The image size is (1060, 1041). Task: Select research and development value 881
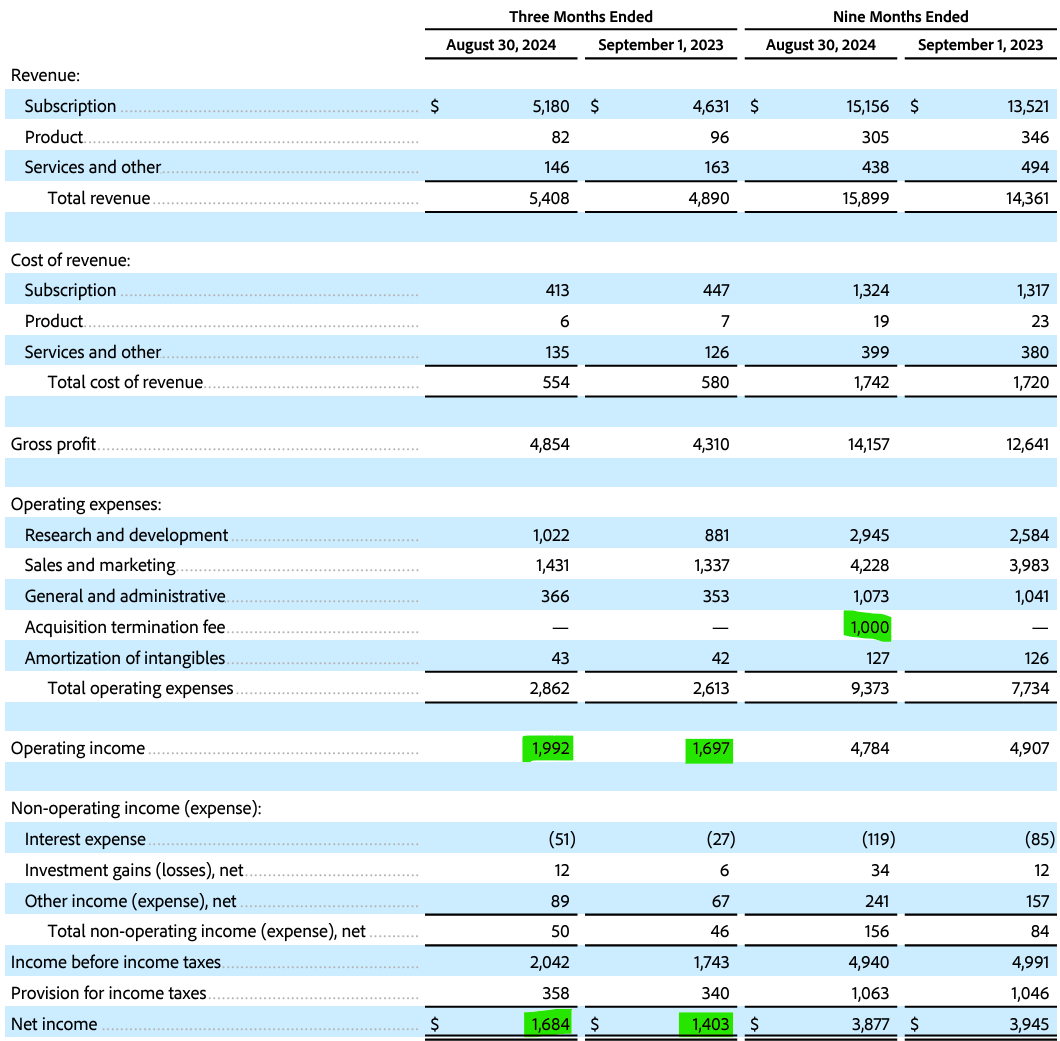[x=717, y=535]
